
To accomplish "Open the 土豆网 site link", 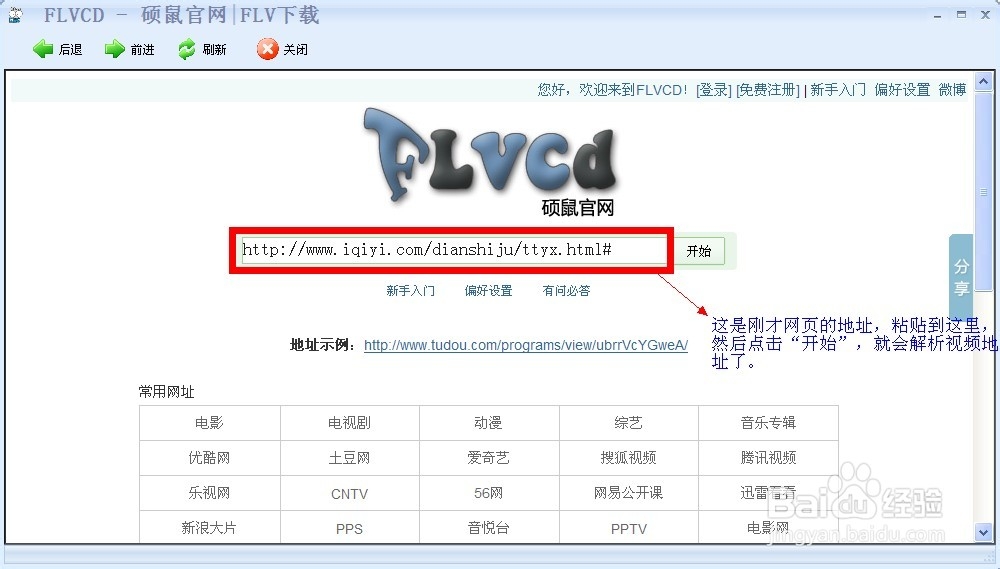I will tap(349, 458).
